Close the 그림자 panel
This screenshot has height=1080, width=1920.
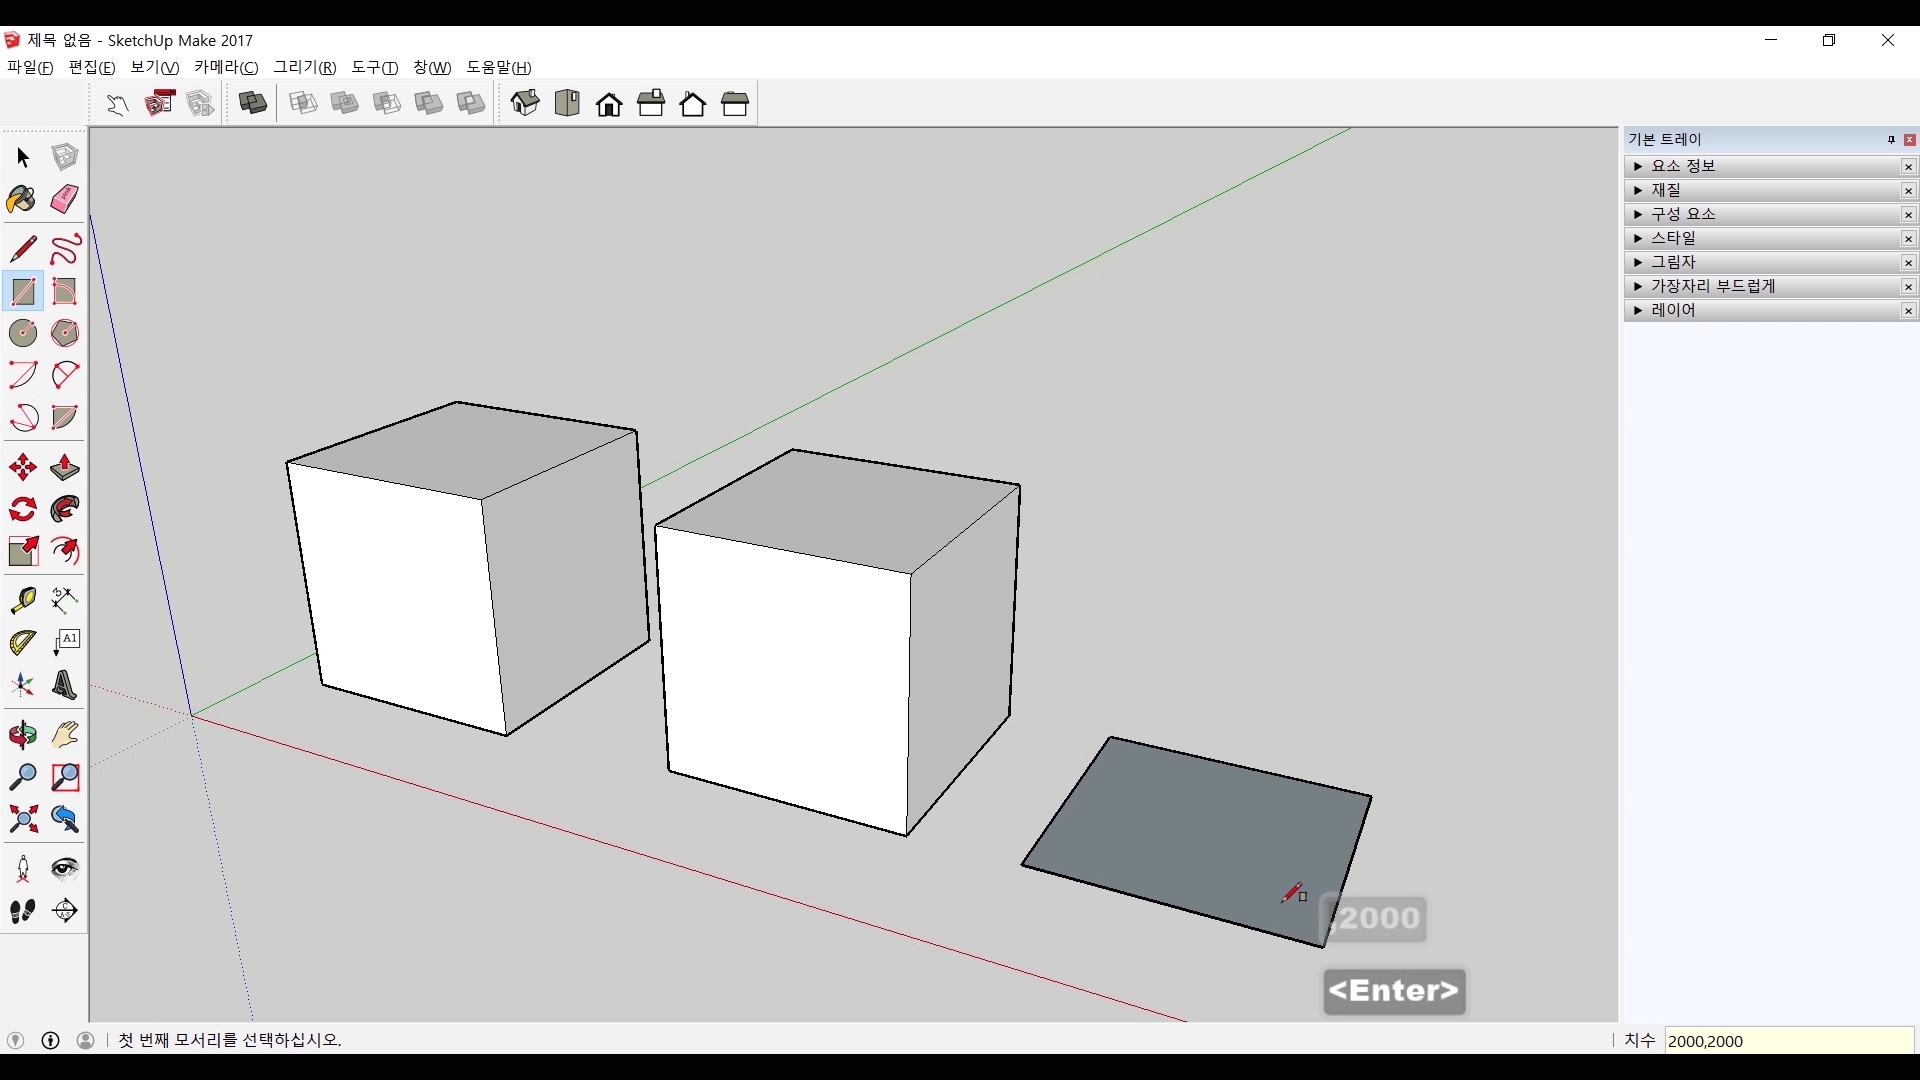coord(1908,263)
